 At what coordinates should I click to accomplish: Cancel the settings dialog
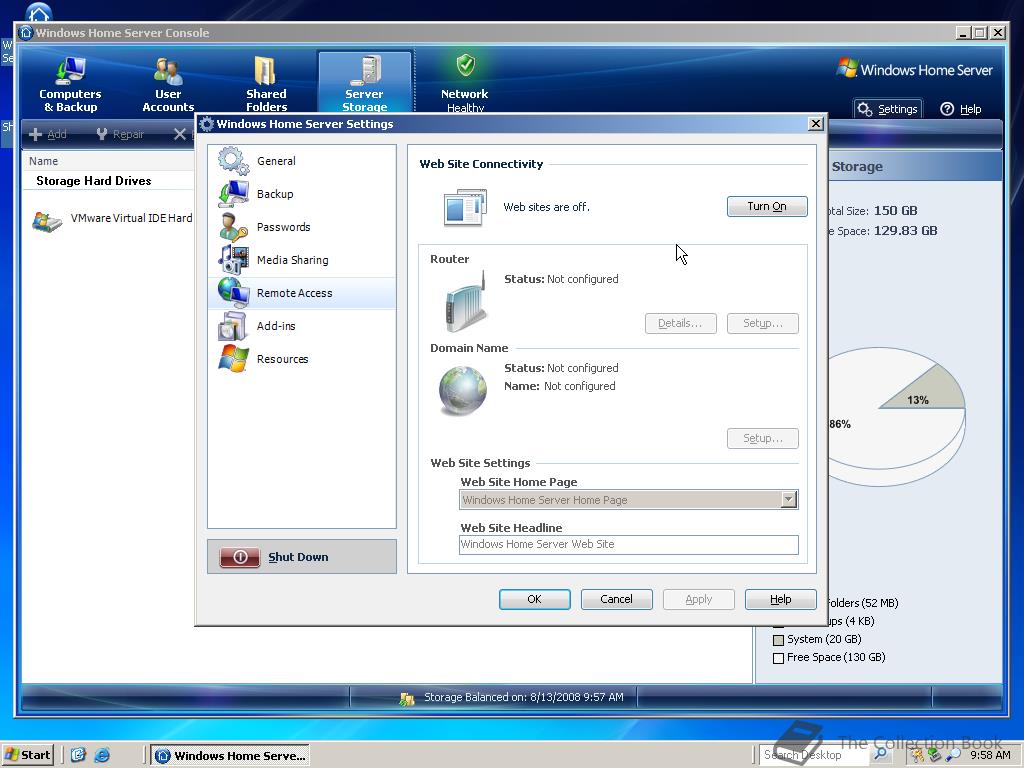coord(616,599)
